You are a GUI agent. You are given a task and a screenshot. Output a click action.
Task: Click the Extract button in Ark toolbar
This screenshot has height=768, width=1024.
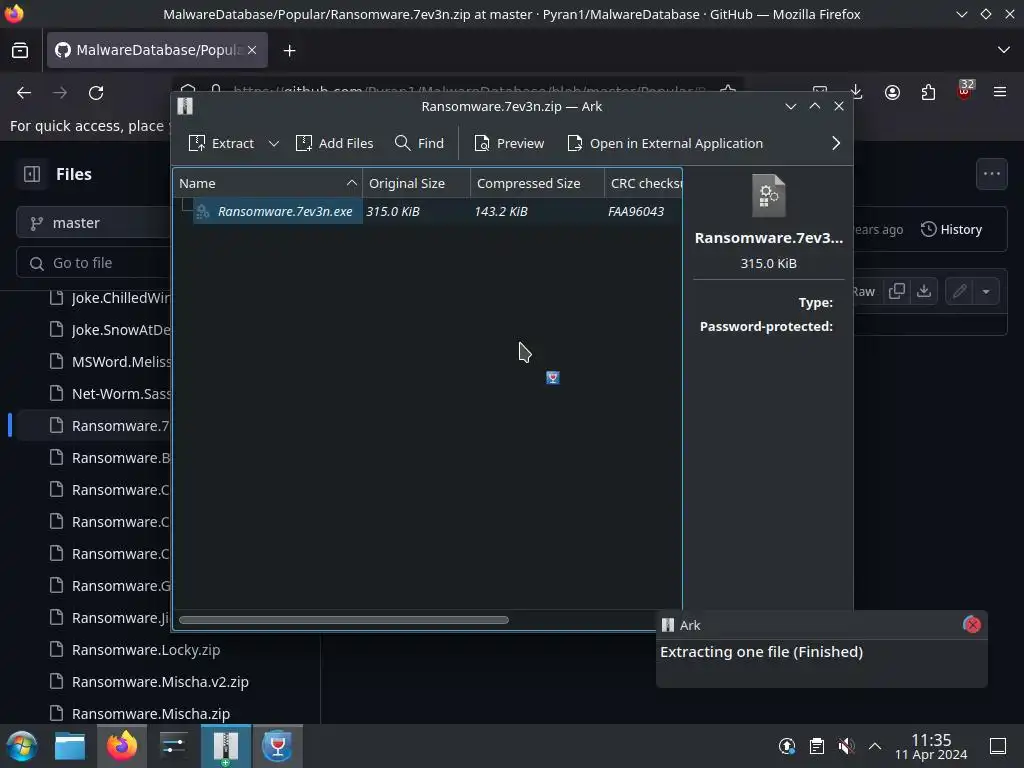221,143
